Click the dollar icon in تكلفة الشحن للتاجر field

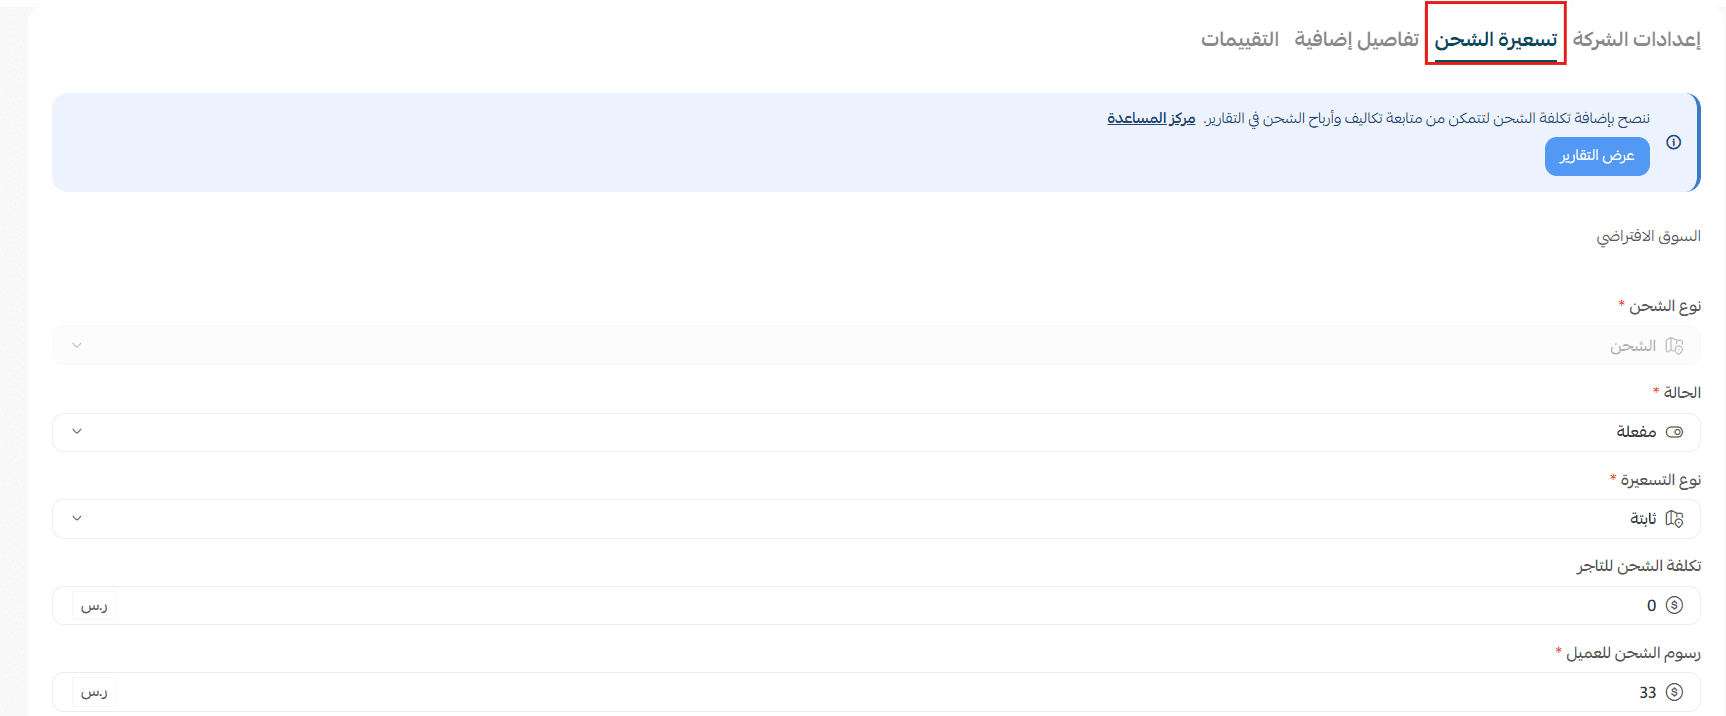tap(1674, 605)
